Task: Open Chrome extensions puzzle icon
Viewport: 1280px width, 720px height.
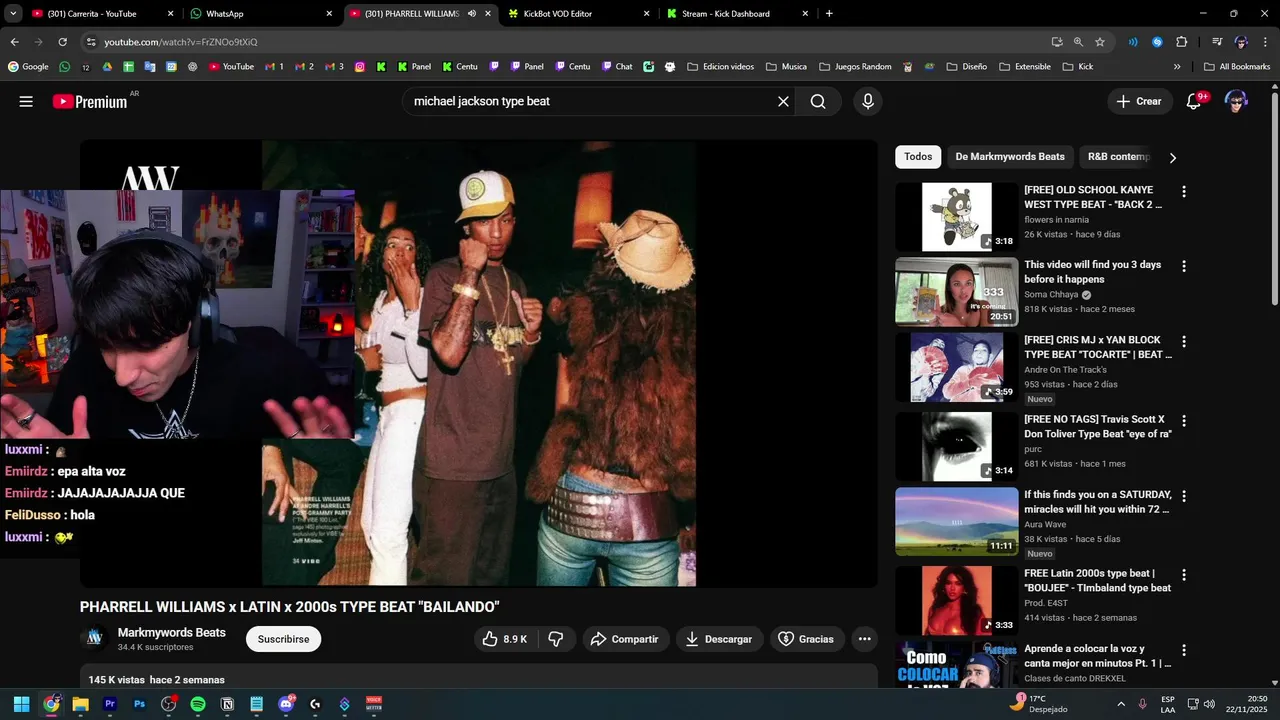Action: click(1182, 42)
